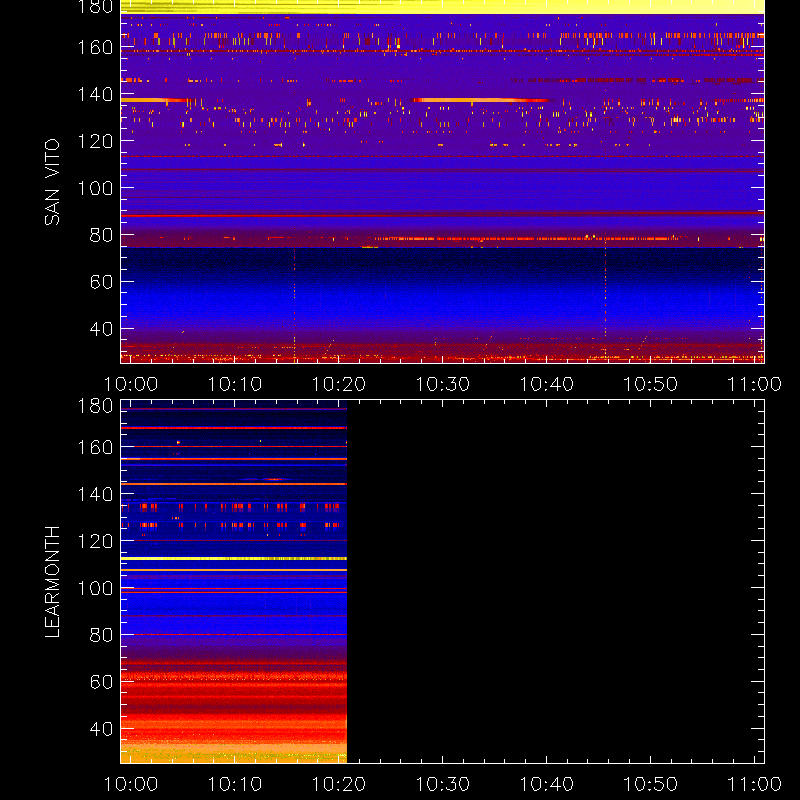Click 10:20 time label under San Vito plot

click(x=339, y=384)
